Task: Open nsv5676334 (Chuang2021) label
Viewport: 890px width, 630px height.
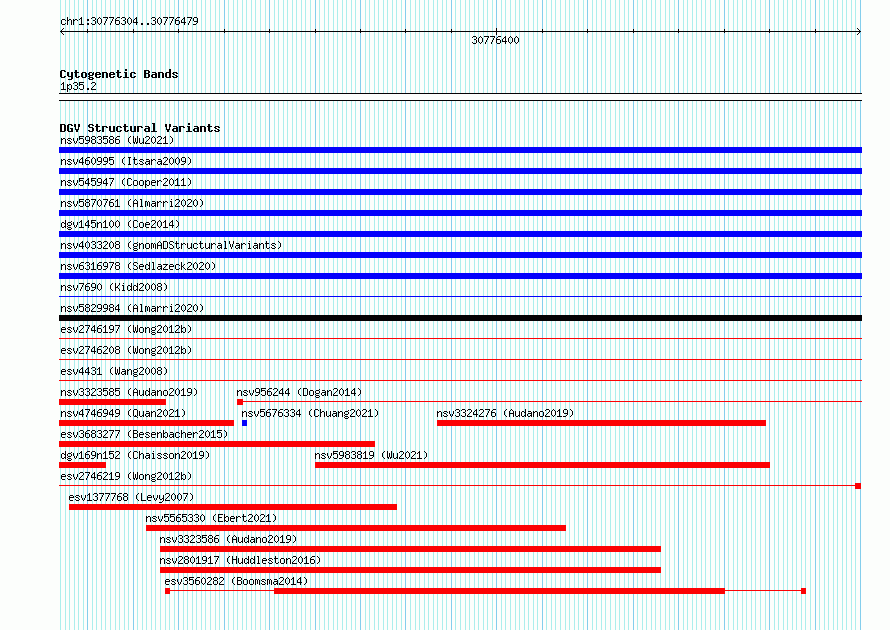Action: tap(310, 413)
